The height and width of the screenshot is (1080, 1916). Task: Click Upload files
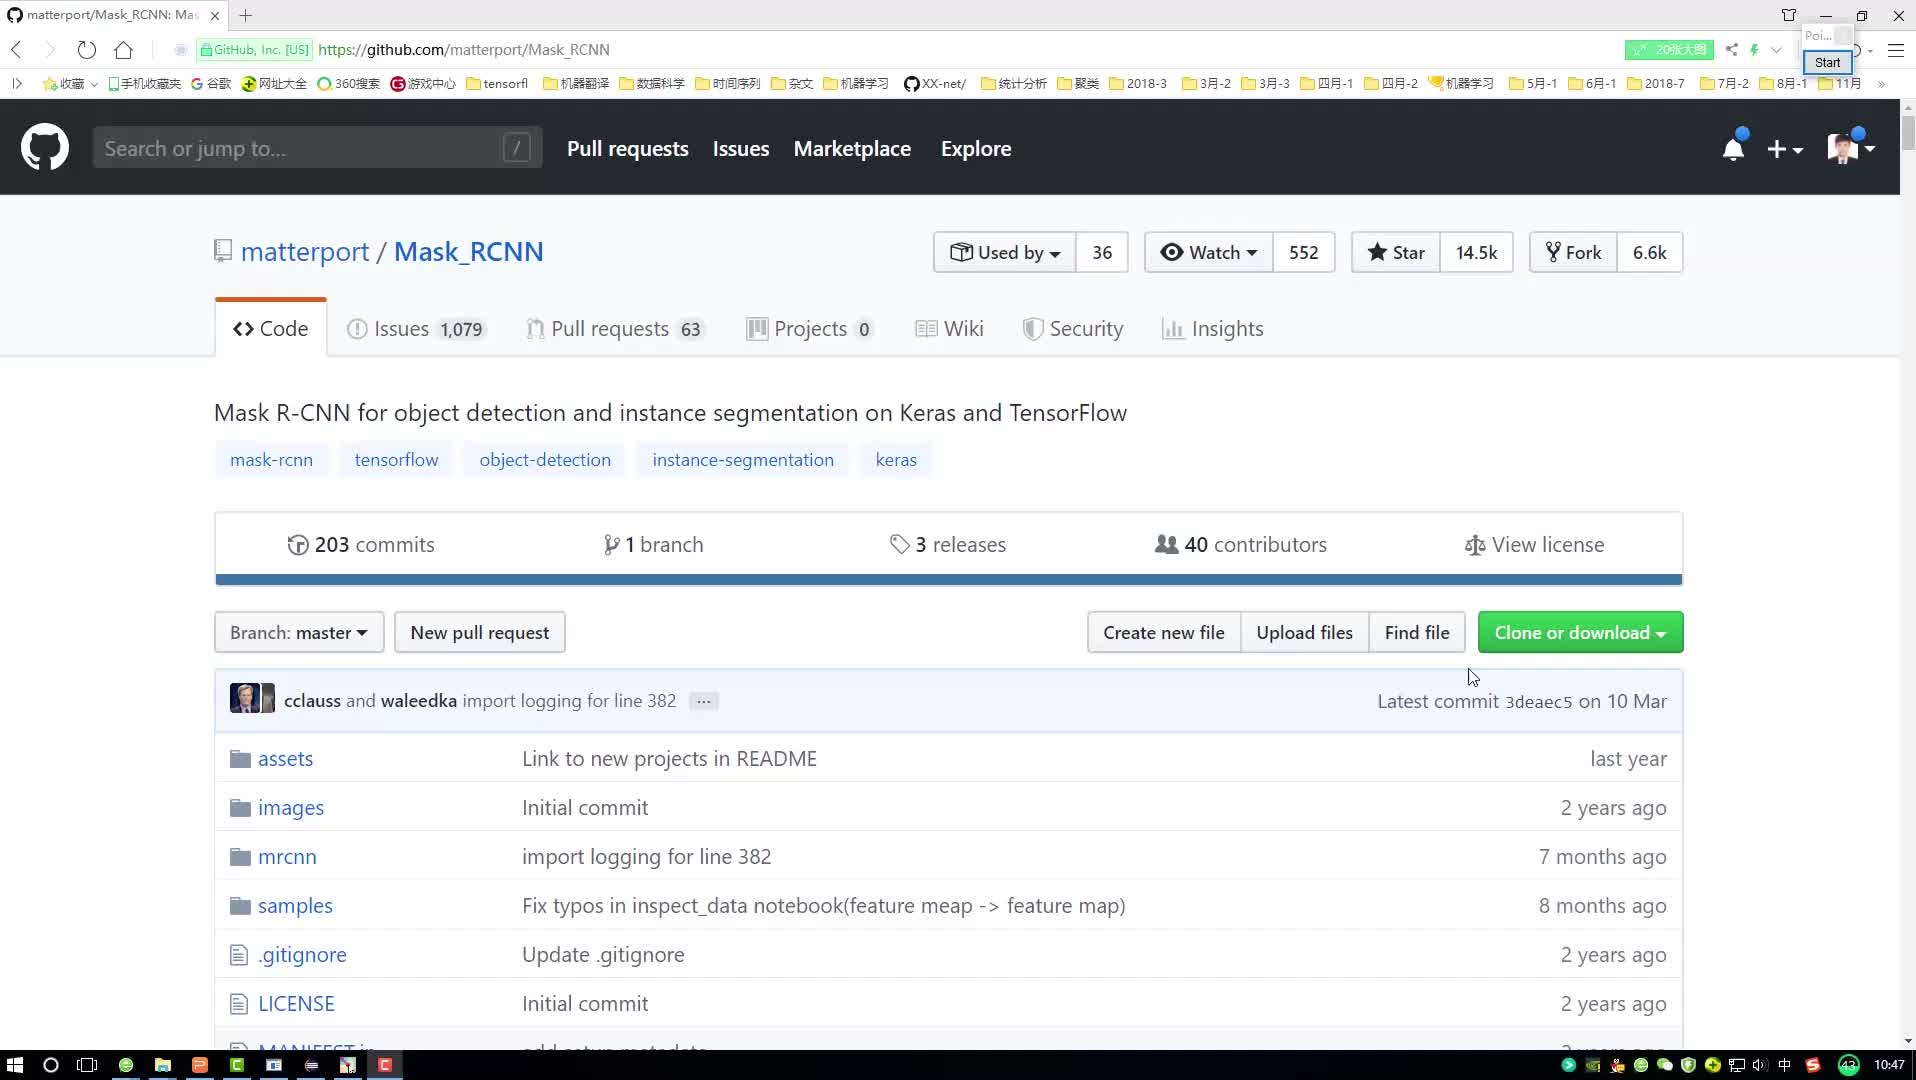(x=1305, y=633)
